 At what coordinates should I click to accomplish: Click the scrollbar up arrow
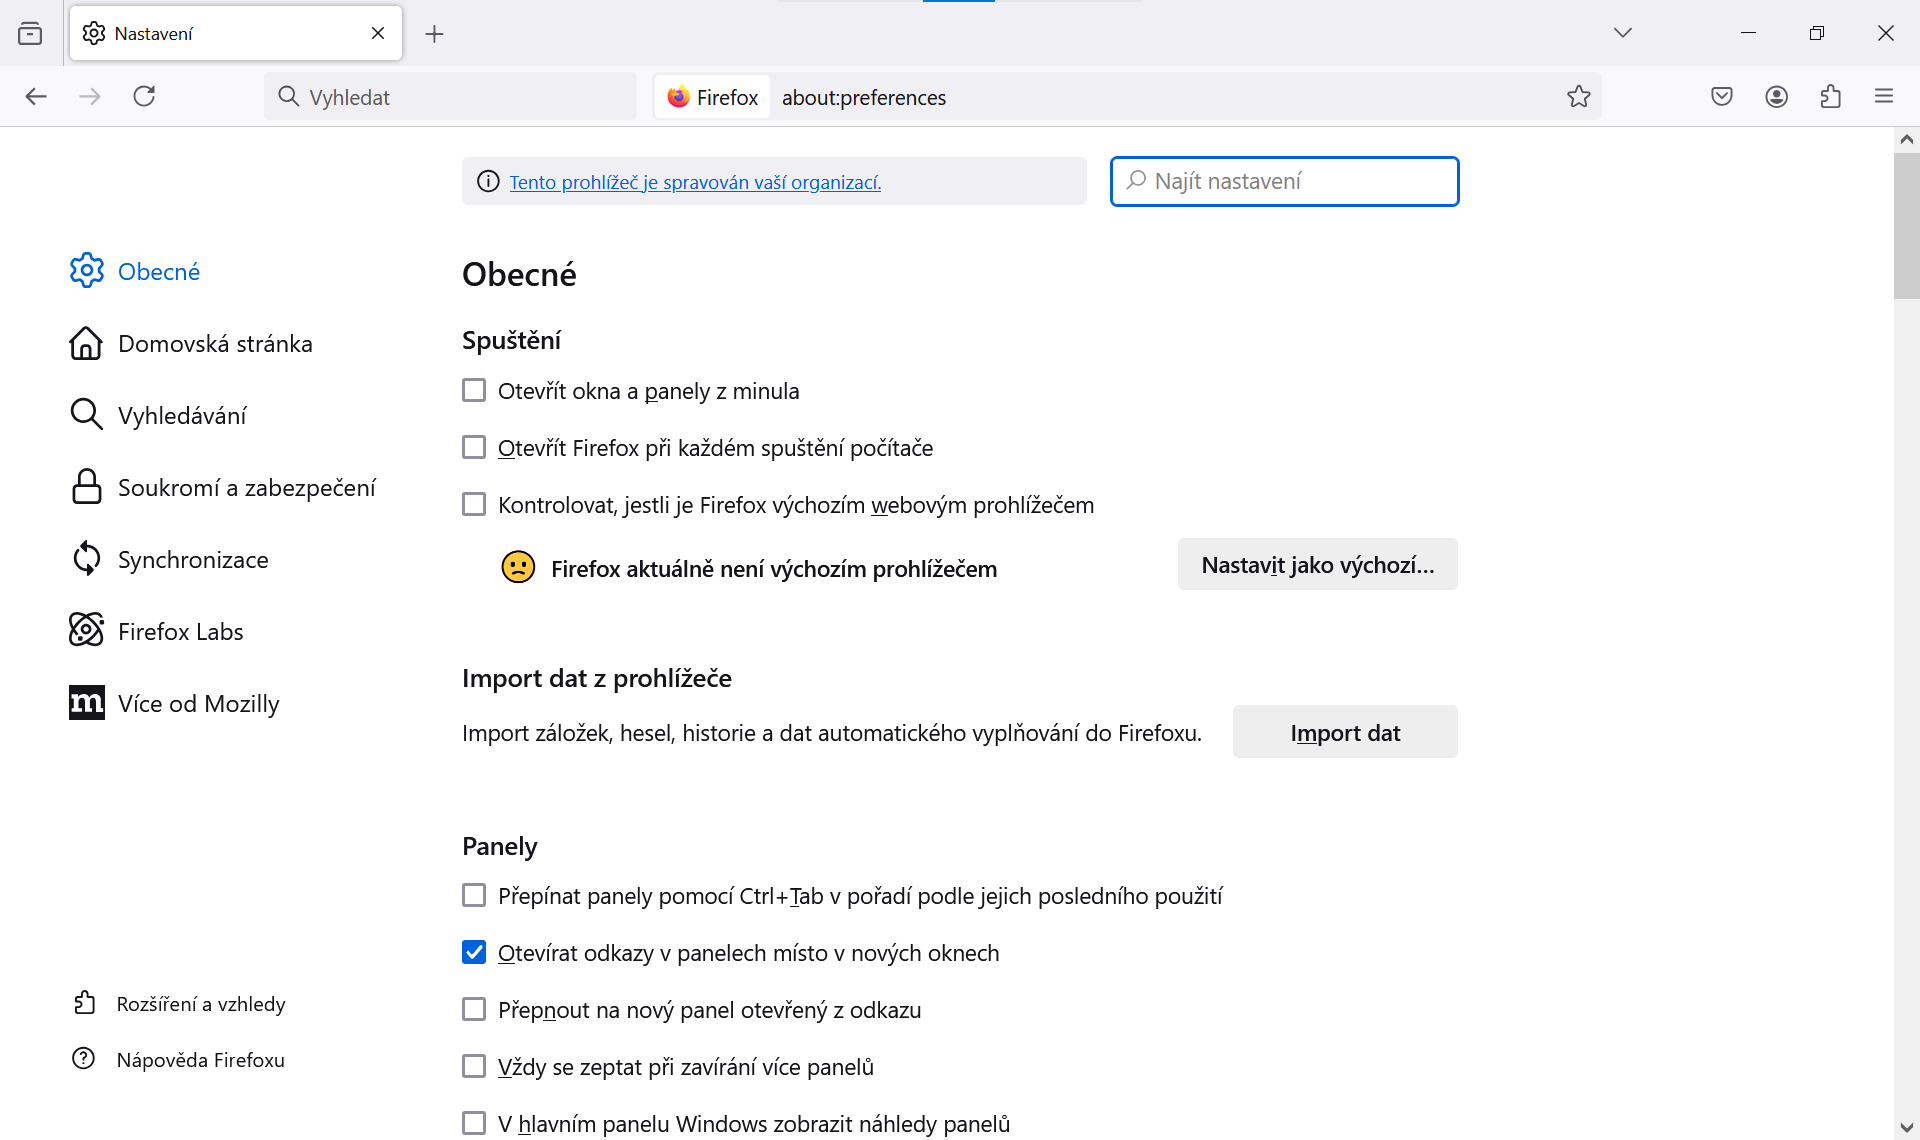pos(1906,140)
